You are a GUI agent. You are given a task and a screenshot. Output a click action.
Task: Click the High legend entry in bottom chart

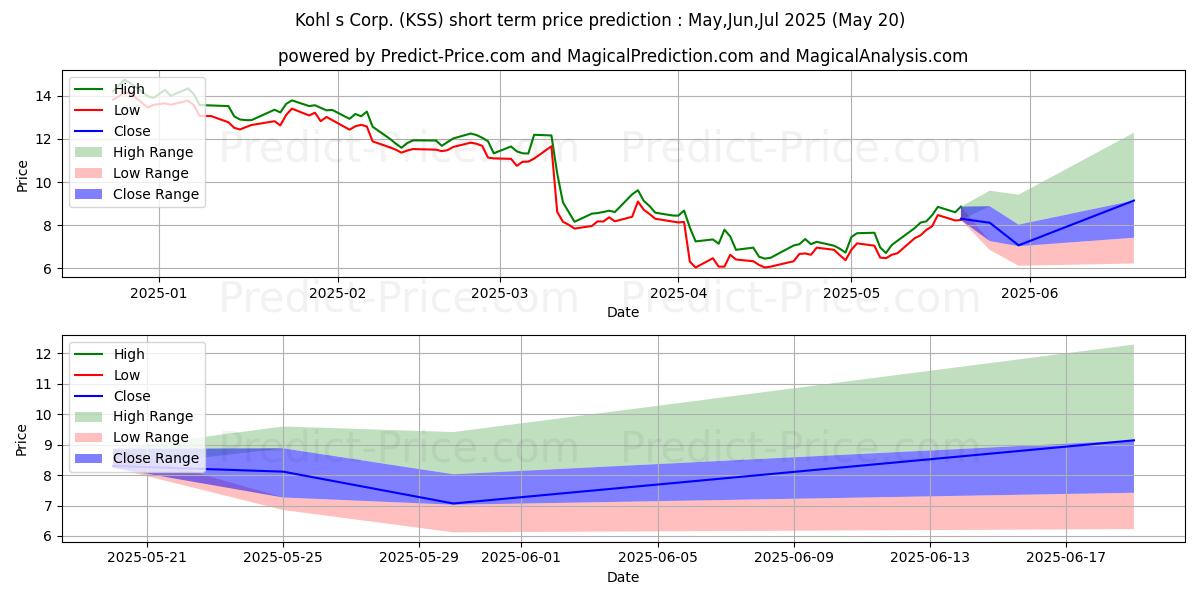pos(112,354)
